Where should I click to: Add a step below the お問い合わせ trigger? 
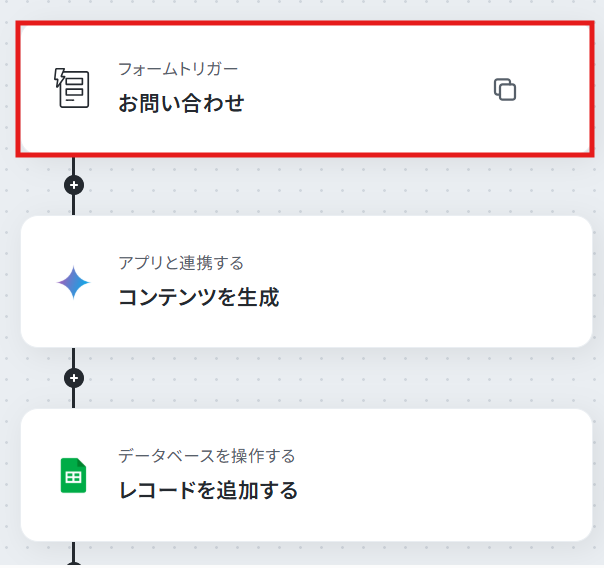point(74,185)
